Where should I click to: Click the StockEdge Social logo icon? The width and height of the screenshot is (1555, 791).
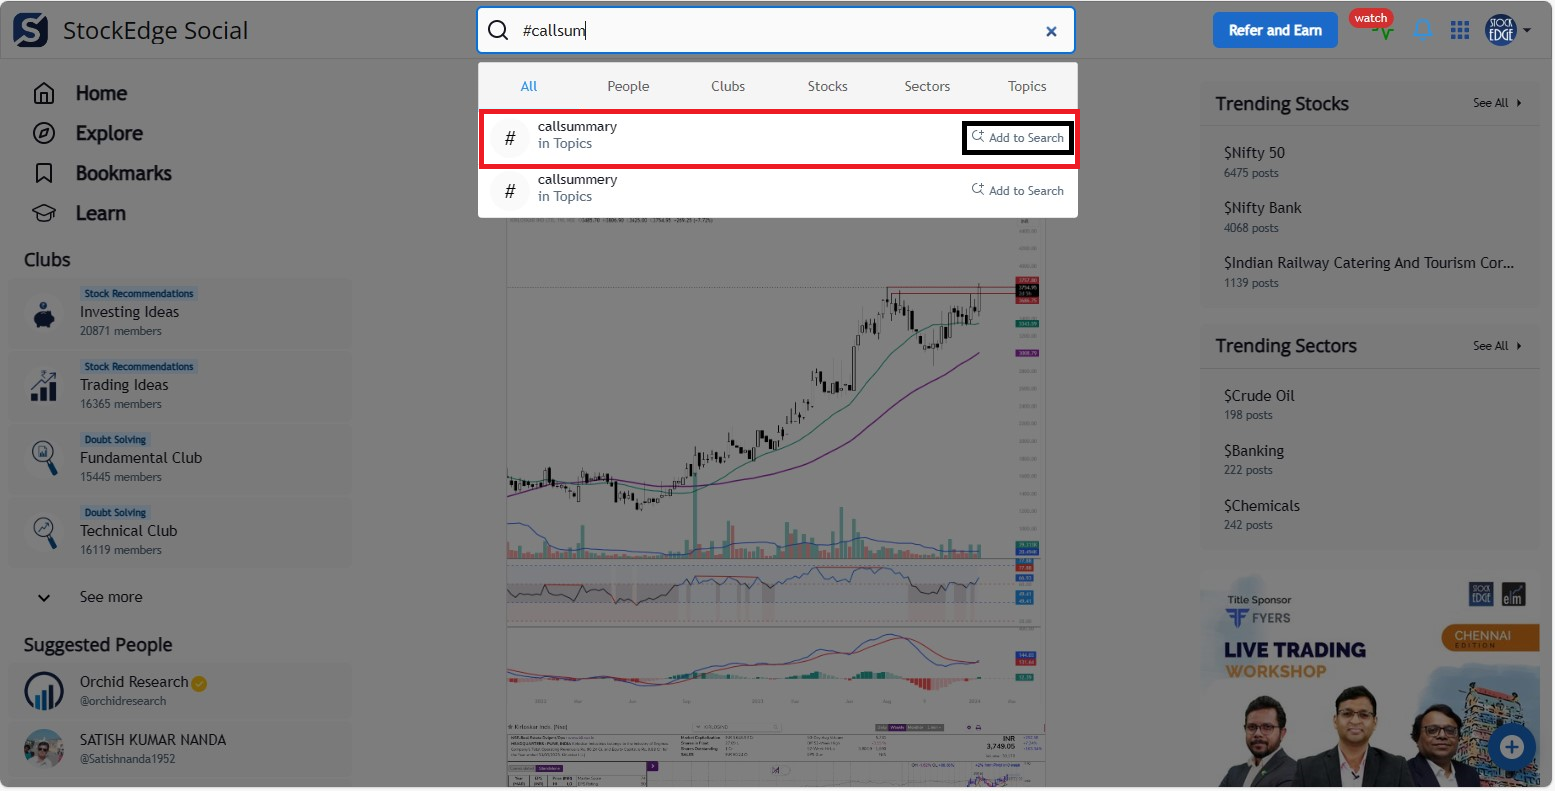[x=30, y=30]
